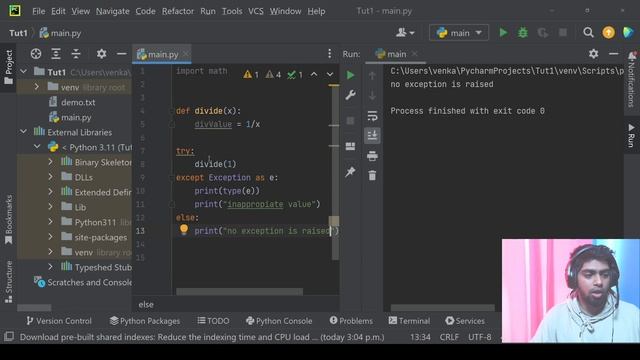
Task: Print the Run console output
Action: click(372, 156)
